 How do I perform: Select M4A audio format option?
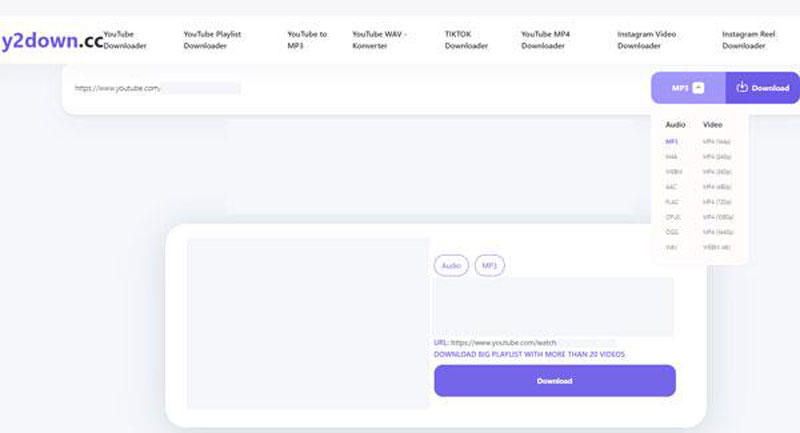672,157
